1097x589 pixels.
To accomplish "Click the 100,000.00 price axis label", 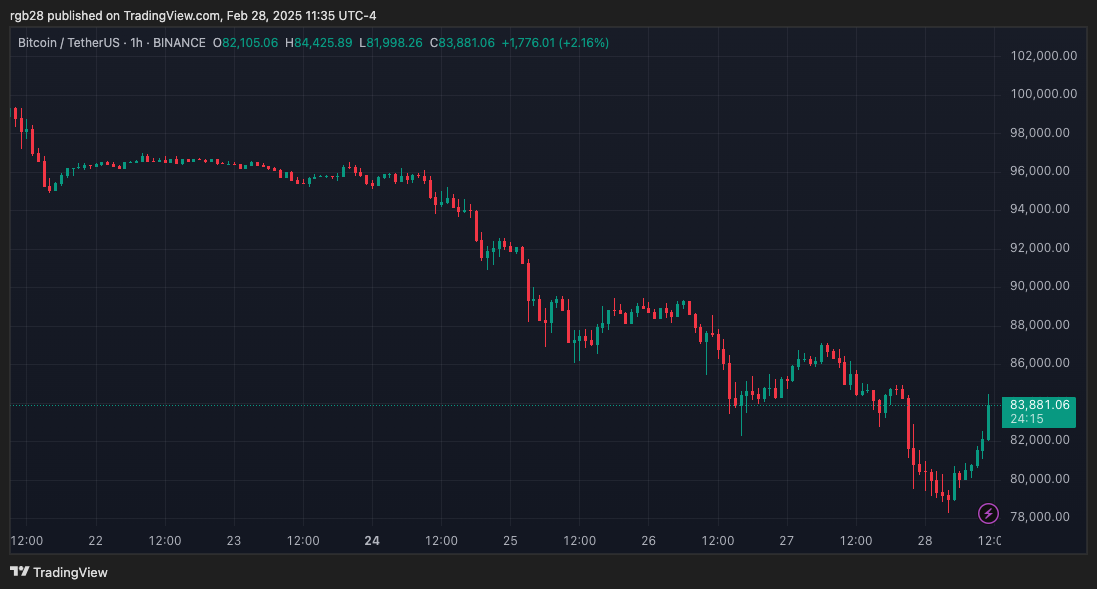I will [1043, 94].
